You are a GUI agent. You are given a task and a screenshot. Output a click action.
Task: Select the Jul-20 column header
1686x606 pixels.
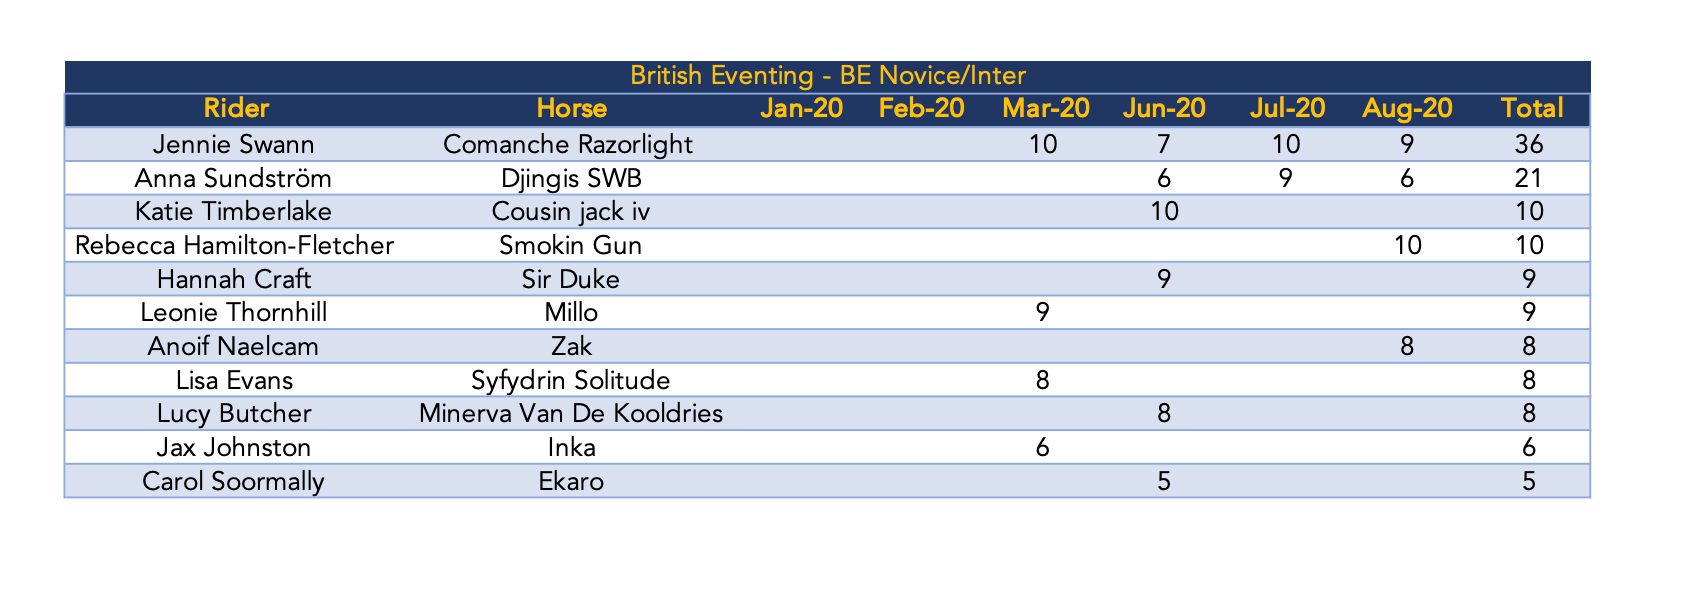pos(1285,108)
